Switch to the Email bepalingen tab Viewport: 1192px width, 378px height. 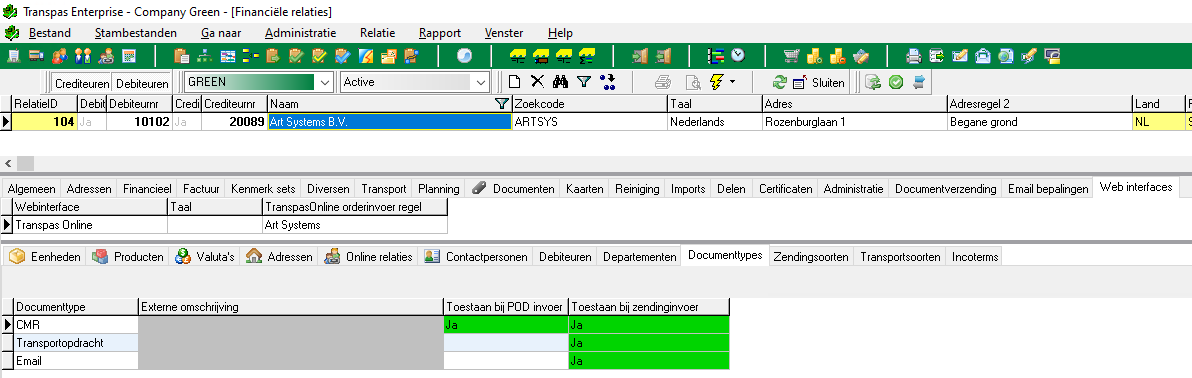1048,189
